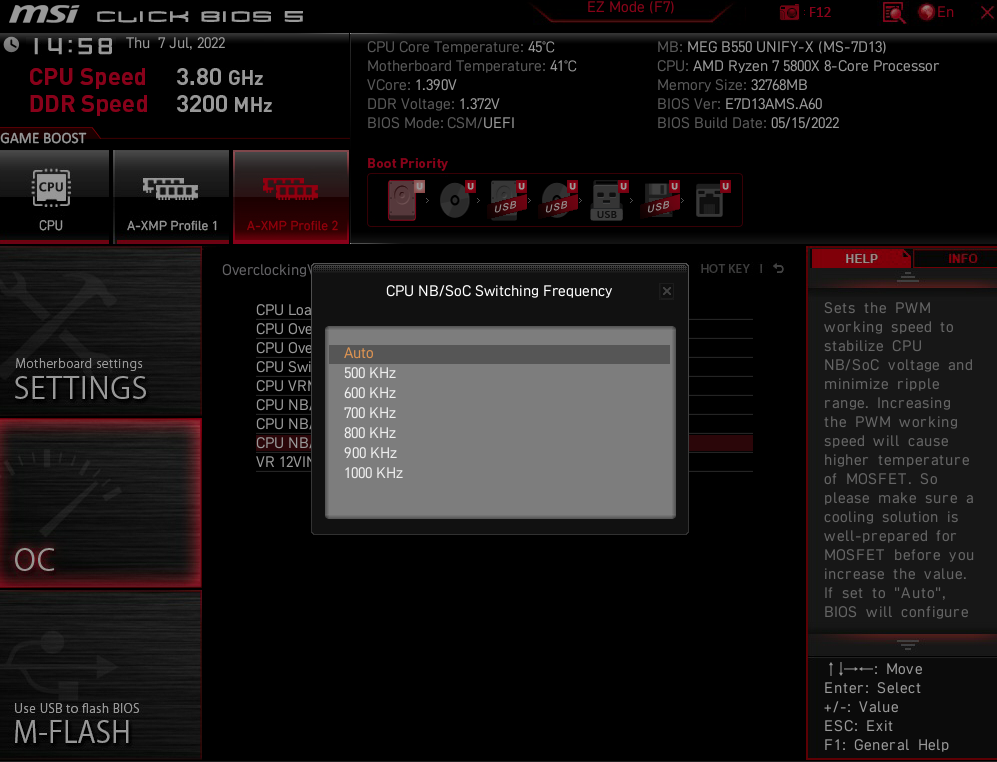Click the USB CD/DVD boot icon
The width and height of the screenshot is (997, 762).
point(558,200)
